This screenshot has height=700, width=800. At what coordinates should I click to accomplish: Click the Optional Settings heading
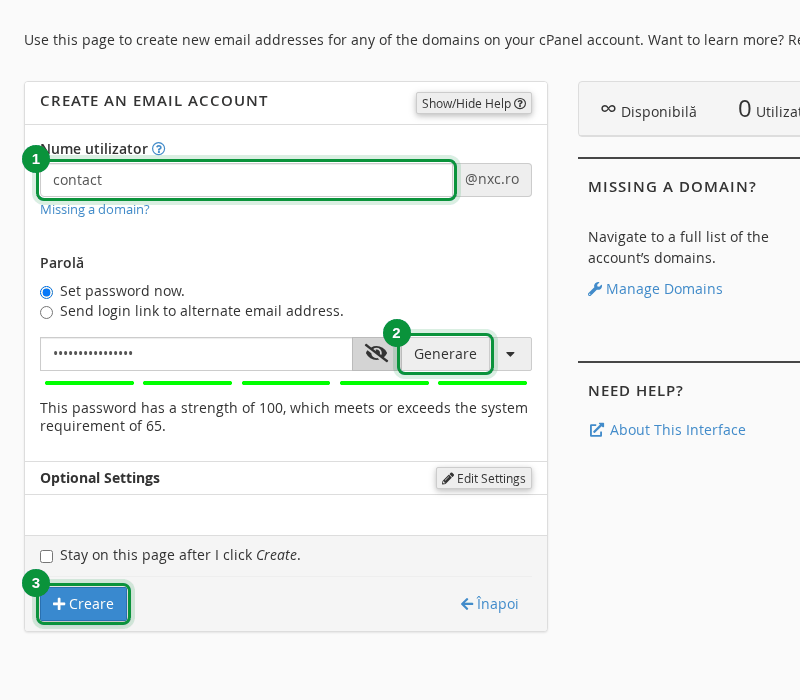pyautogui.click(x=100, y=478)
